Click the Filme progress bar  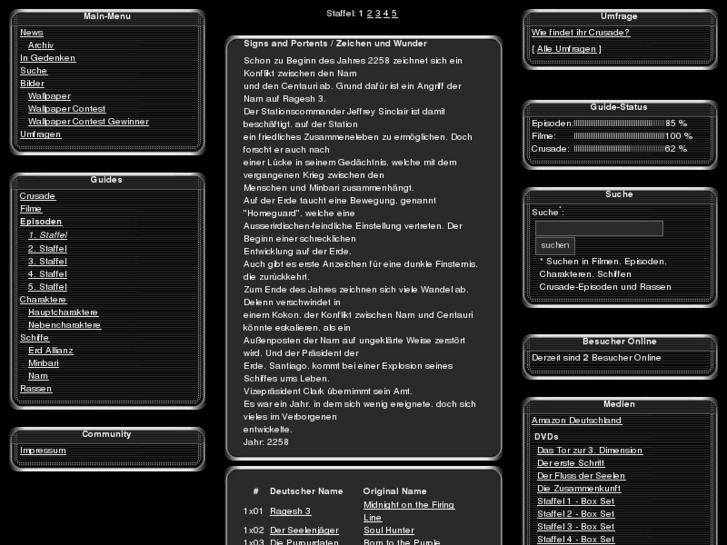[619, 136]
